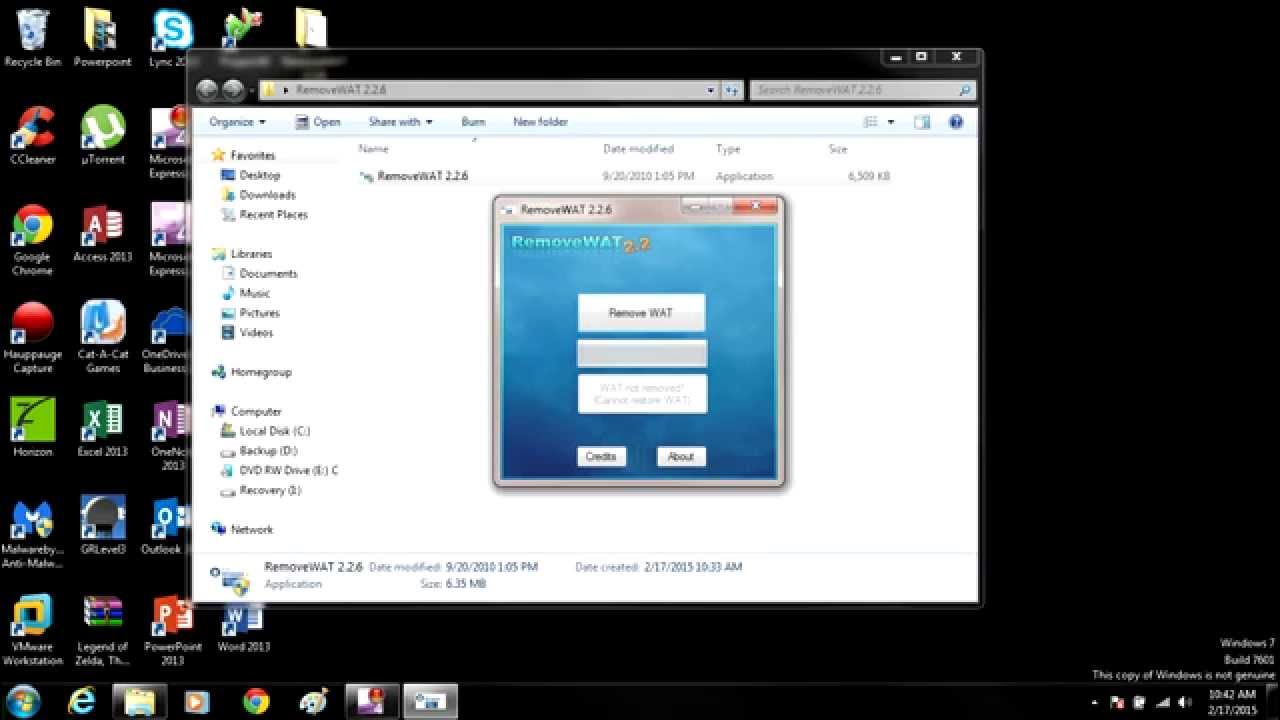The image size is (1280, 720).
Task: Show hidden system tray icons arrow
Action: point(1095,702)
